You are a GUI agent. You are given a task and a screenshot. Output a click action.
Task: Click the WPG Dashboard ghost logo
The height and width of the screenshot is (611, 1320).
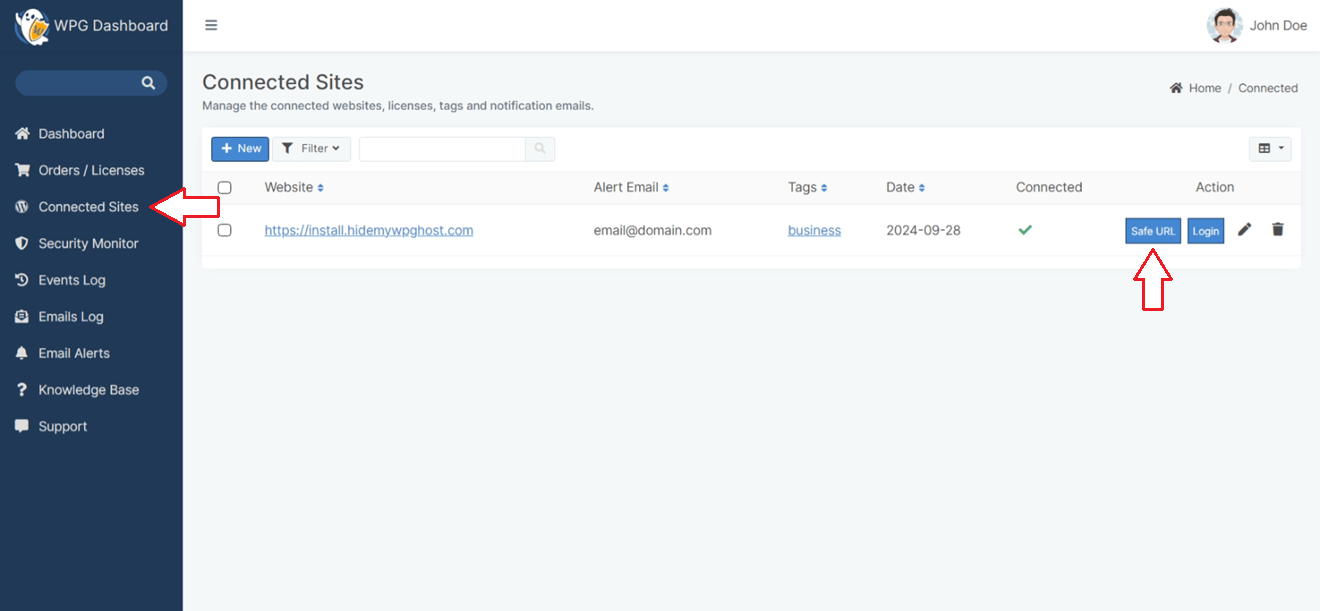point(32,26)
